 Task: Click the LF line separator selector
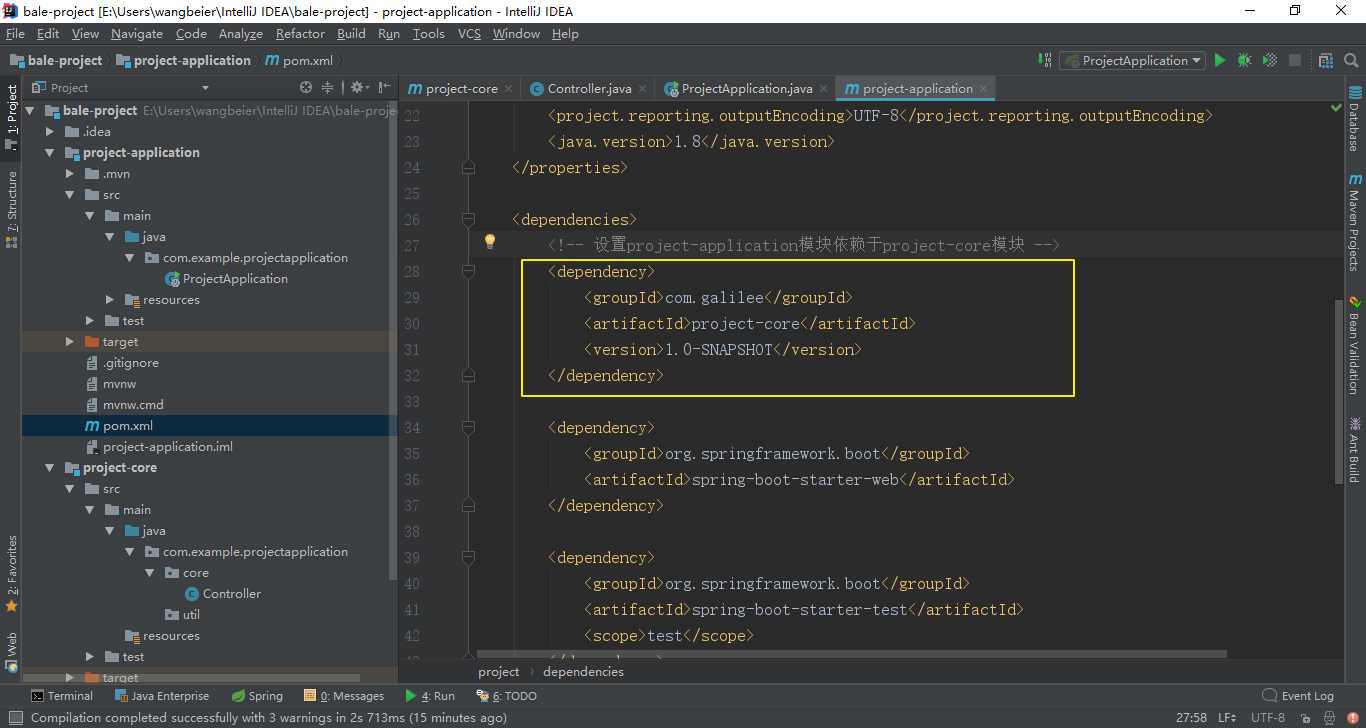coord(1226,718)
